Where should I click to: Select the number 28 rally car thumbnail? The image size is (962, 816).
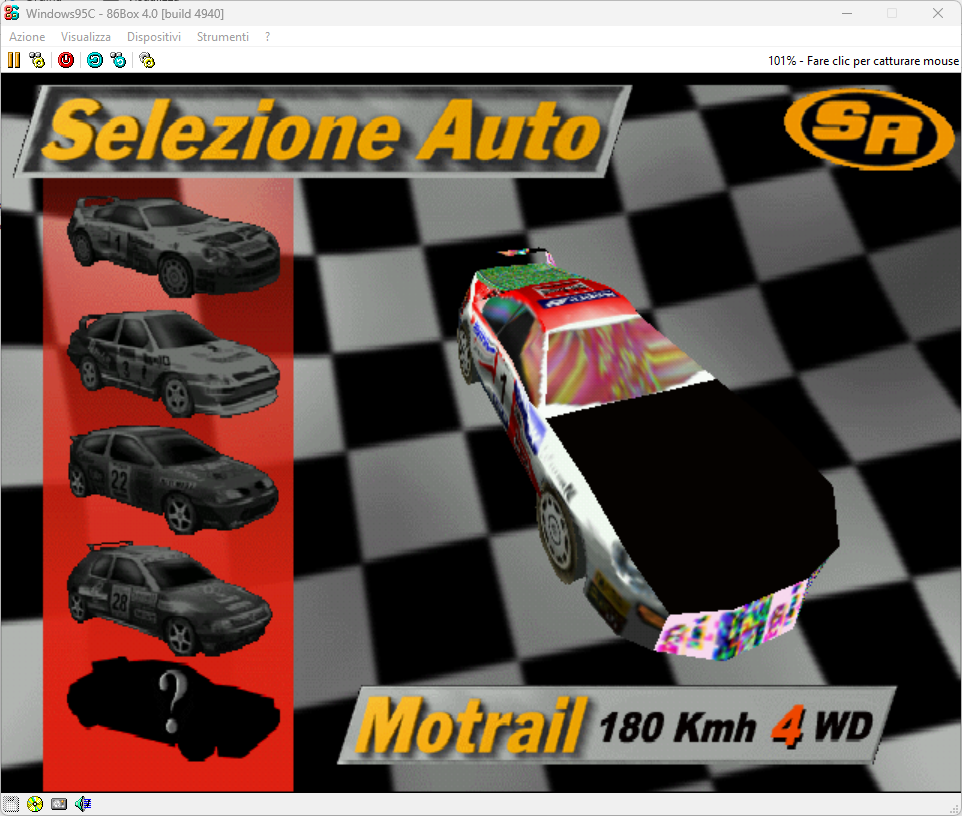[170, 595]
